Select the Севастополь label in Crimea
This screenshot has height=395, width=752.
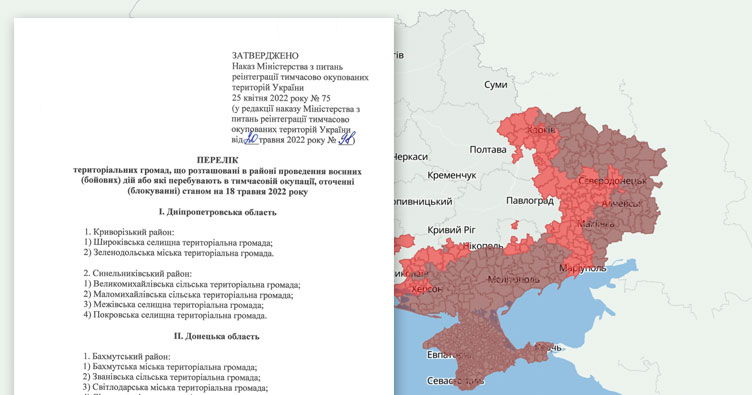tap(456, 381)
